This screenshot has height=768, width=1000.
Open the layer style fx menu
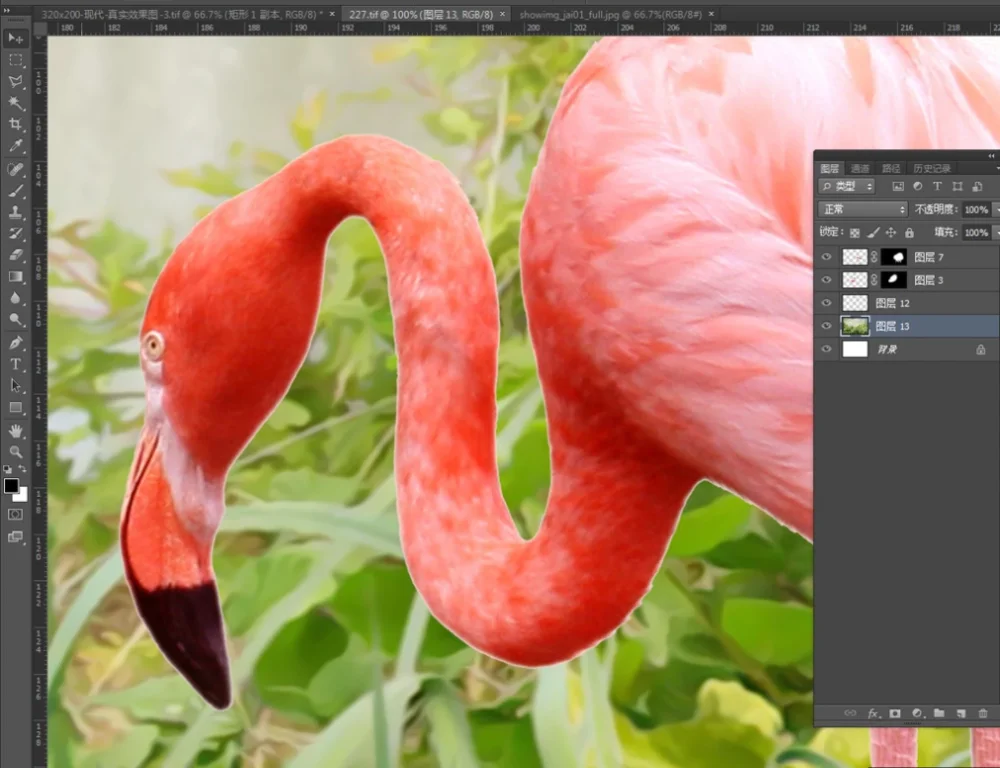coord(873,713)
